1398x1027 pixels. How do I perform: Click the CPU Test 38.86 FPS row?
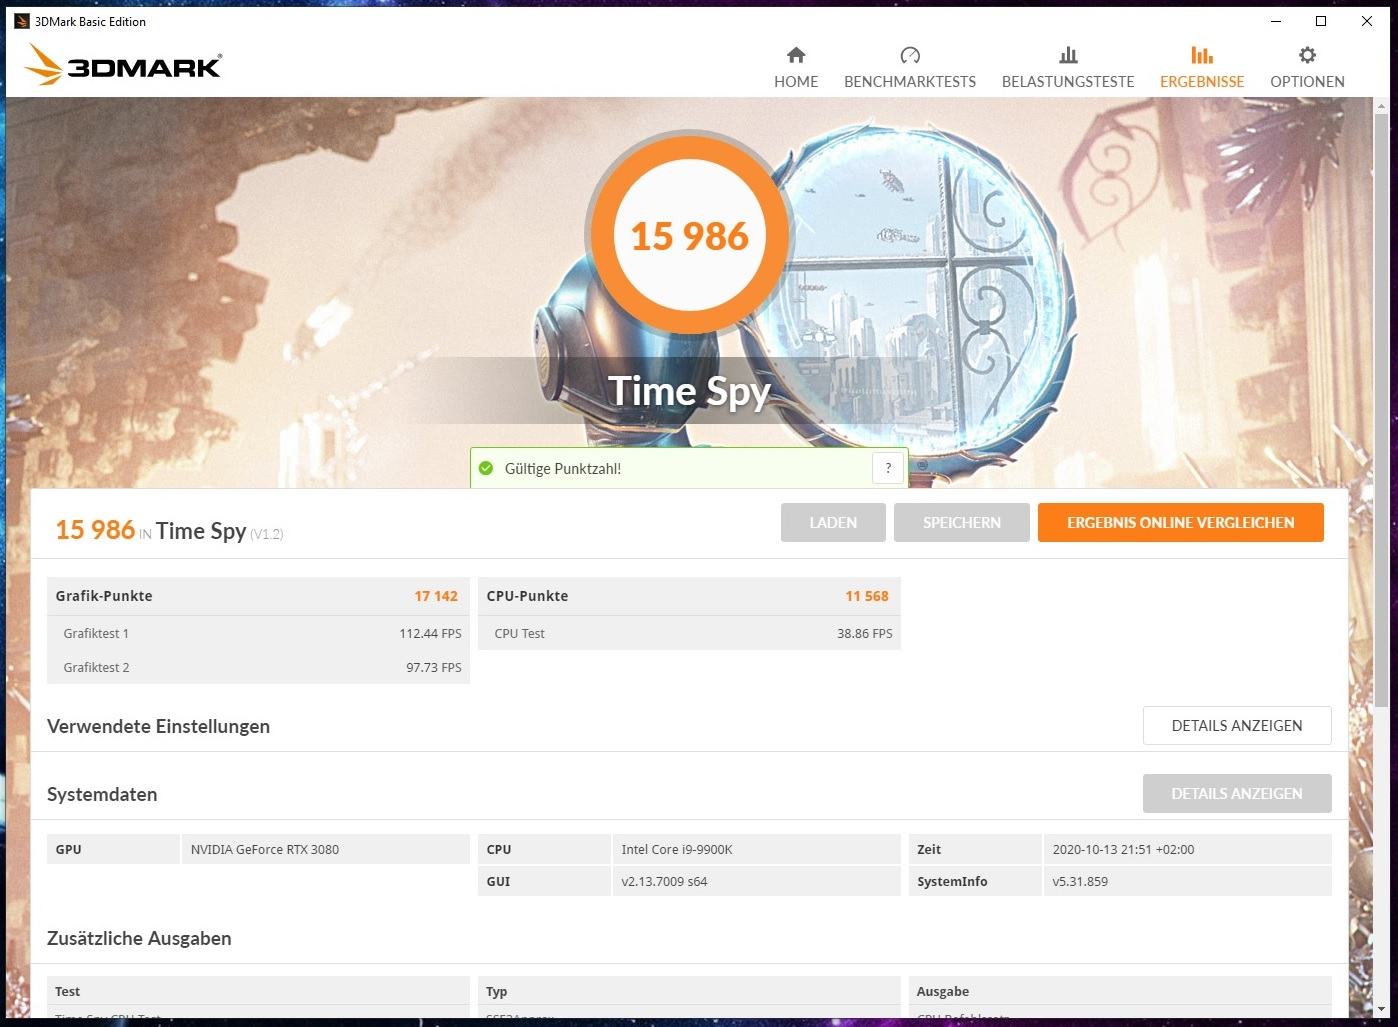coord(689,633)
